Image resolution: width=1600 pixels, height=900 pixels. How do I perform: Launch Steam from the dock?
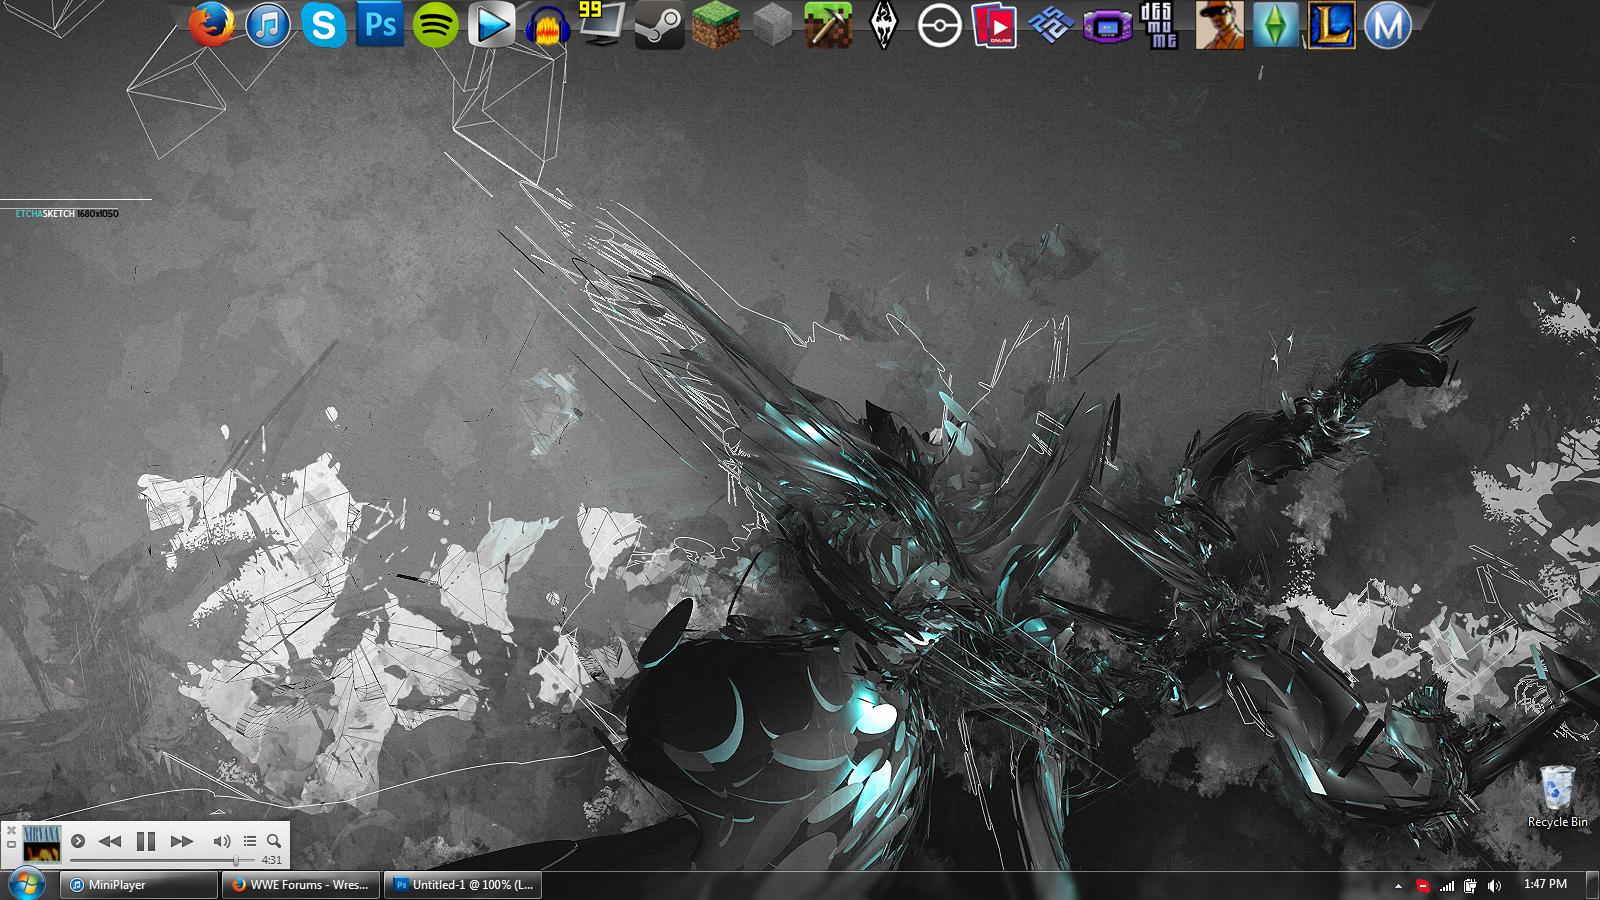pyautogui.click(x=659, y=26)
